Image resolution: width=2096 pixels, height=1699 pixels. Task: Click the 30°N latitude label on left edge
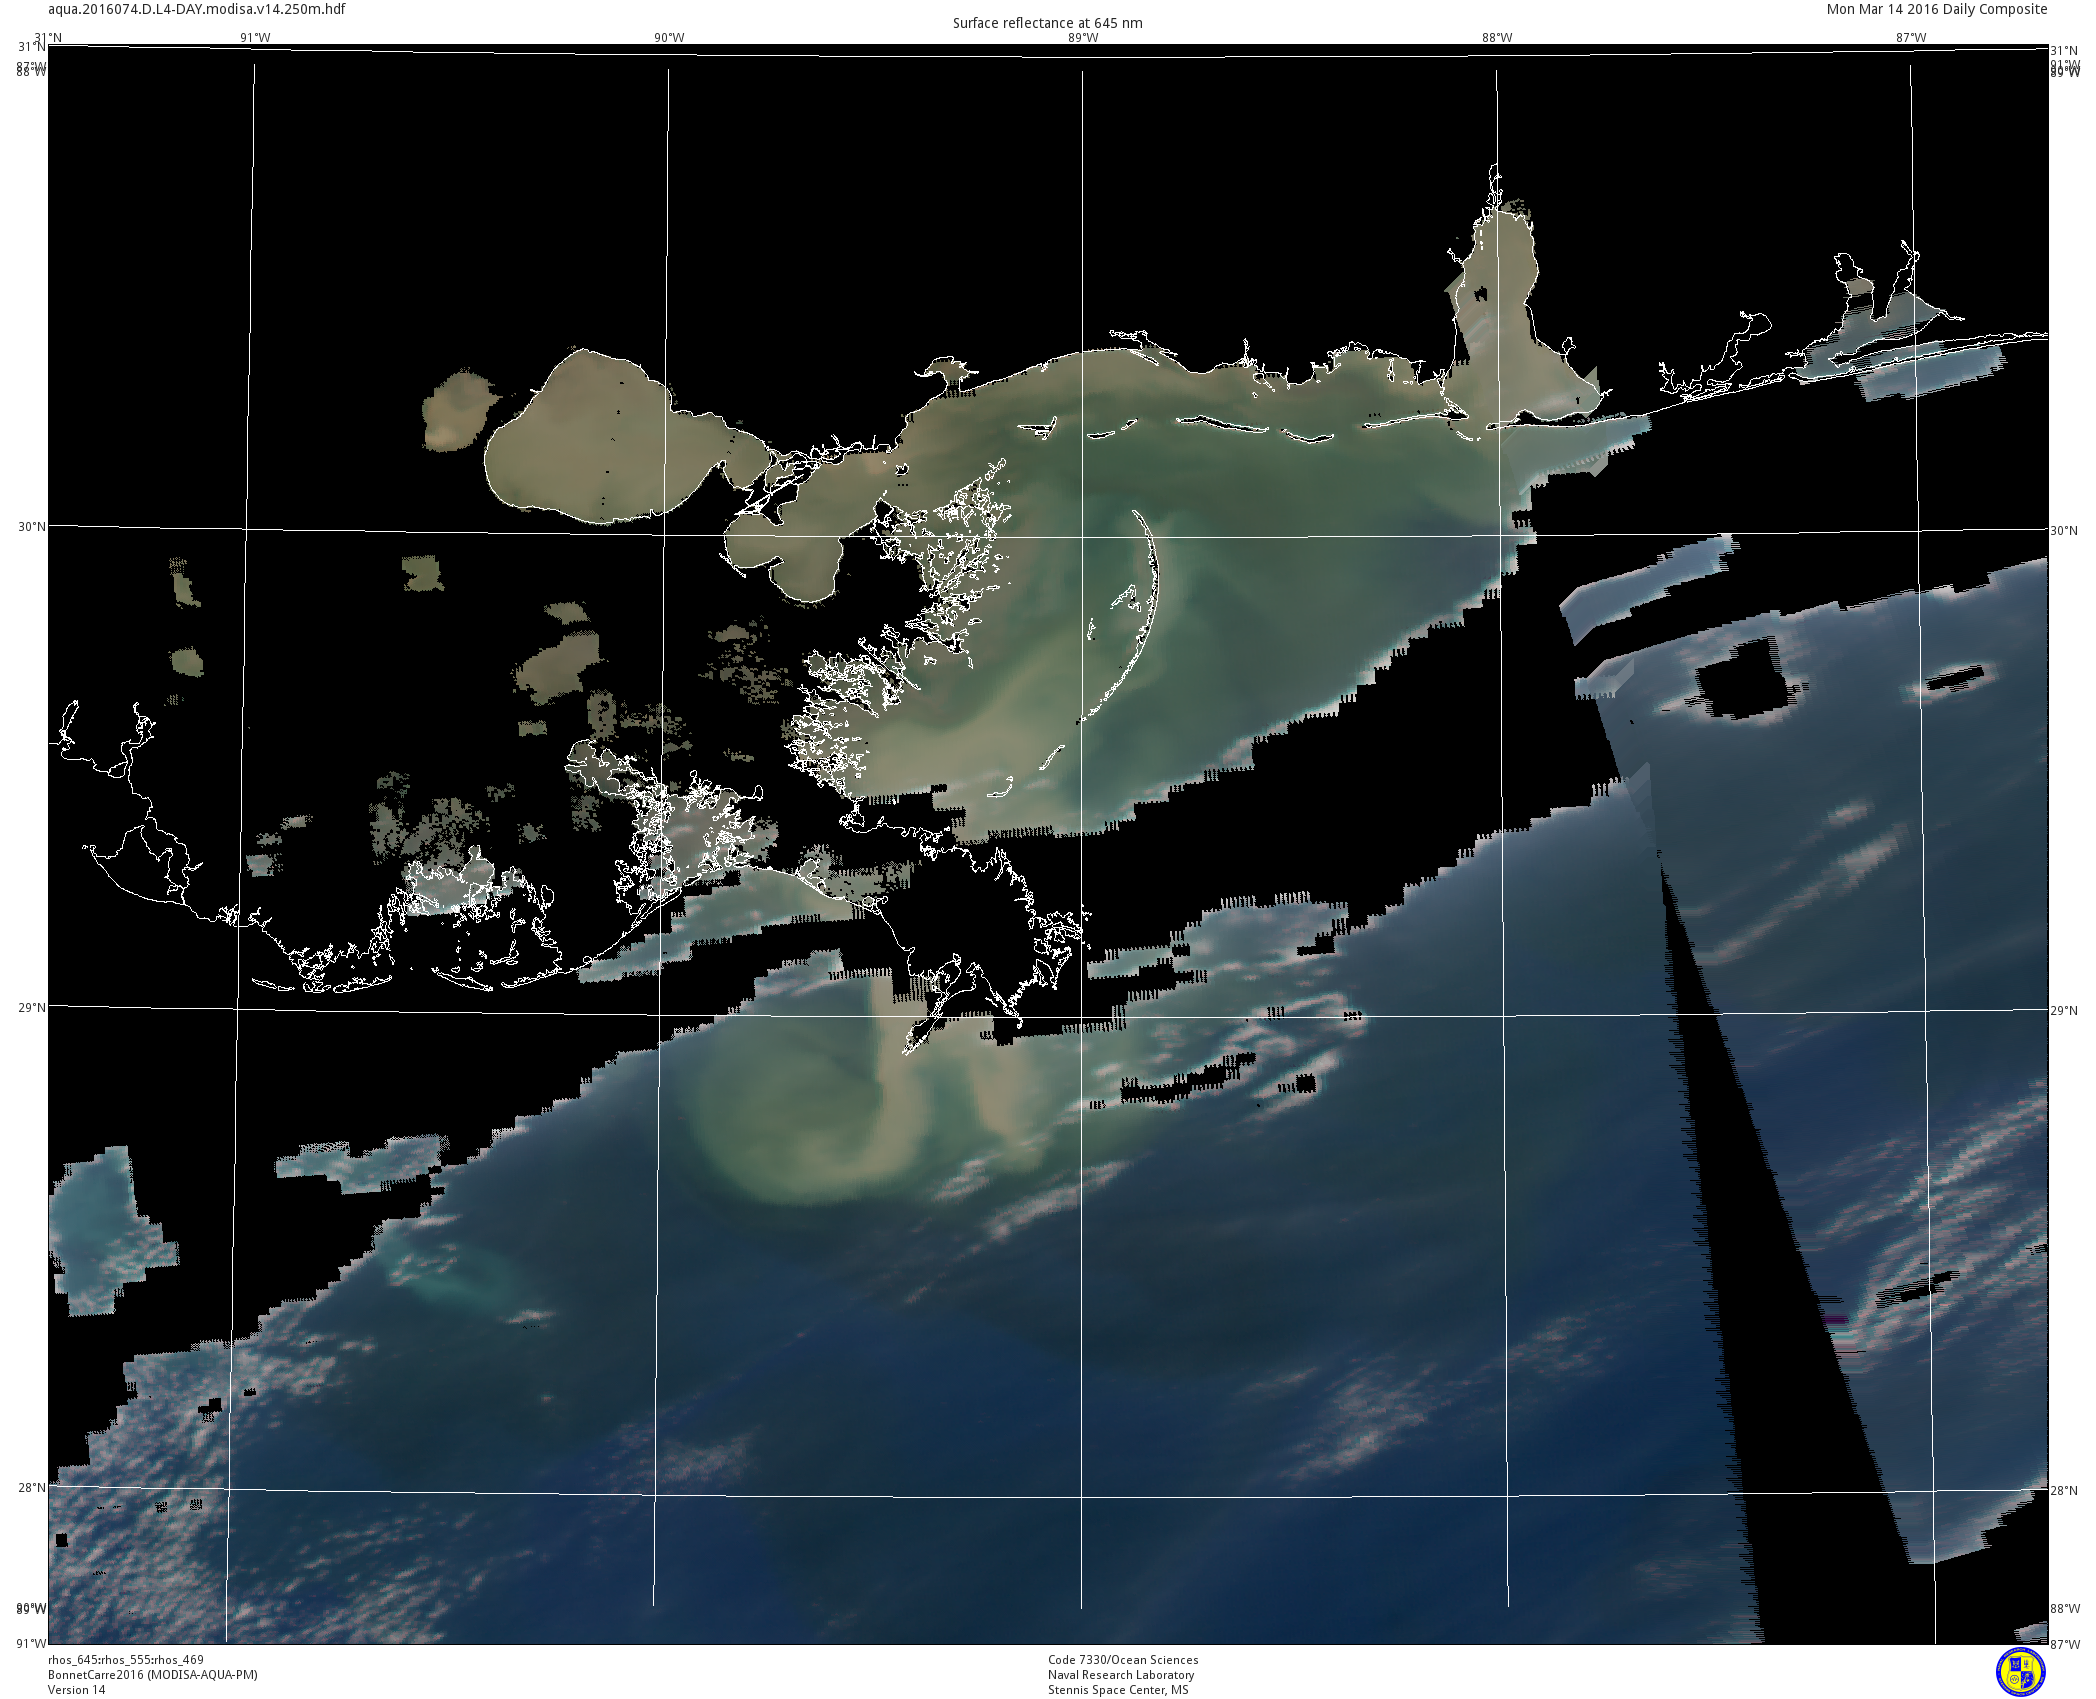(x=32, y=527)
